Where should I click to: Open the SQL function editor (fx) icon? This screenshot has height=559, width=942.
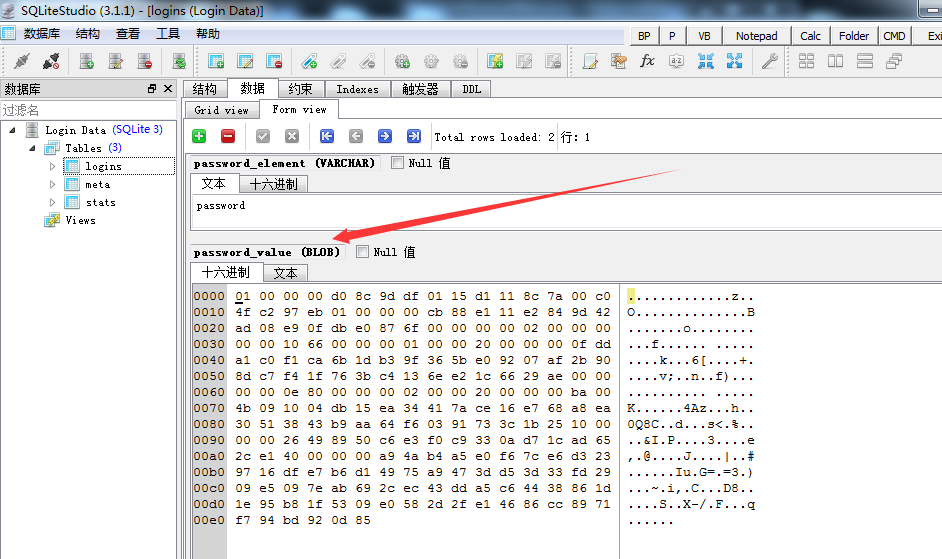point(647,61)
